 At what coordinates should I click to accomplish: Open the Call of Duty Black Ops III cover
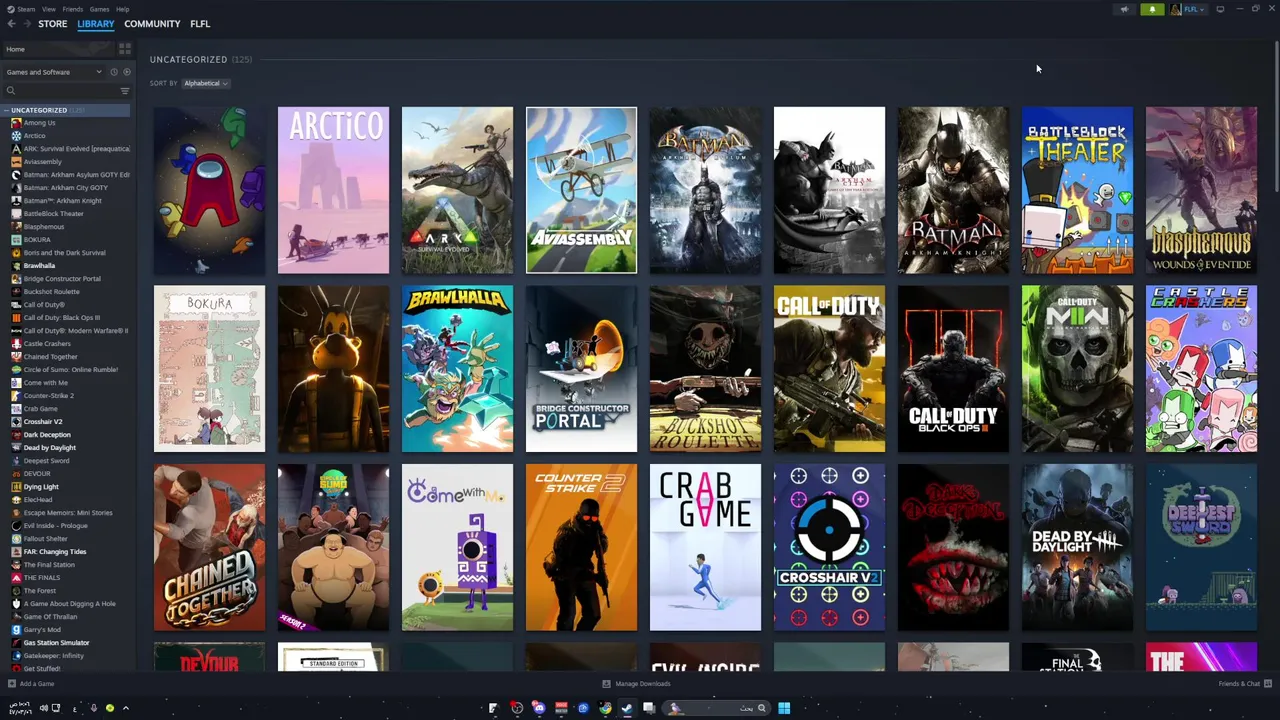click(953, 369)
